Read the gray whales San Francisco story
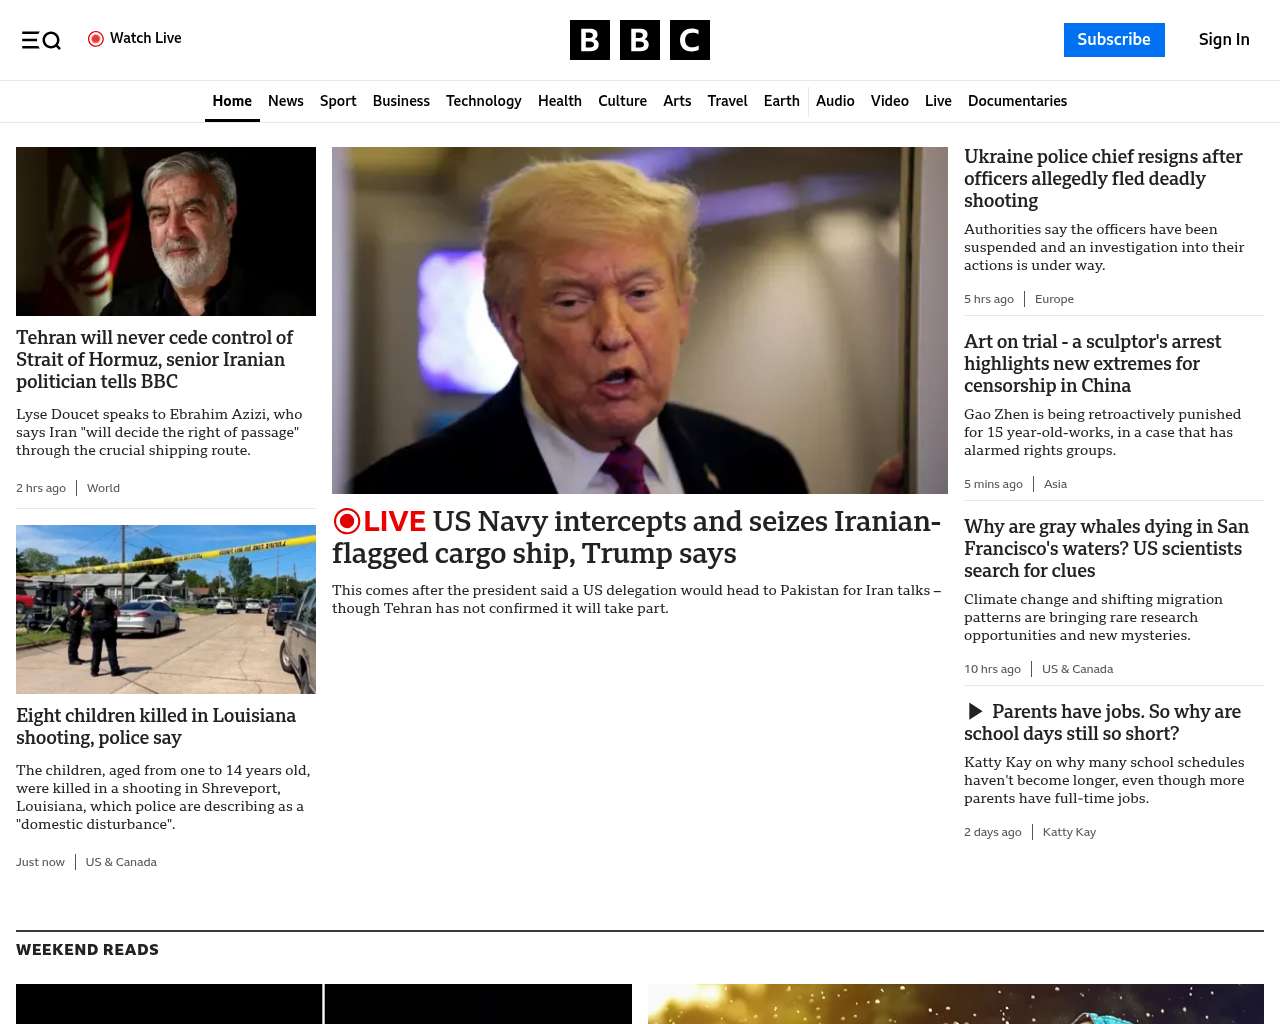This screenshot has height=1024, width=1280. click(x=1106, y=548)
